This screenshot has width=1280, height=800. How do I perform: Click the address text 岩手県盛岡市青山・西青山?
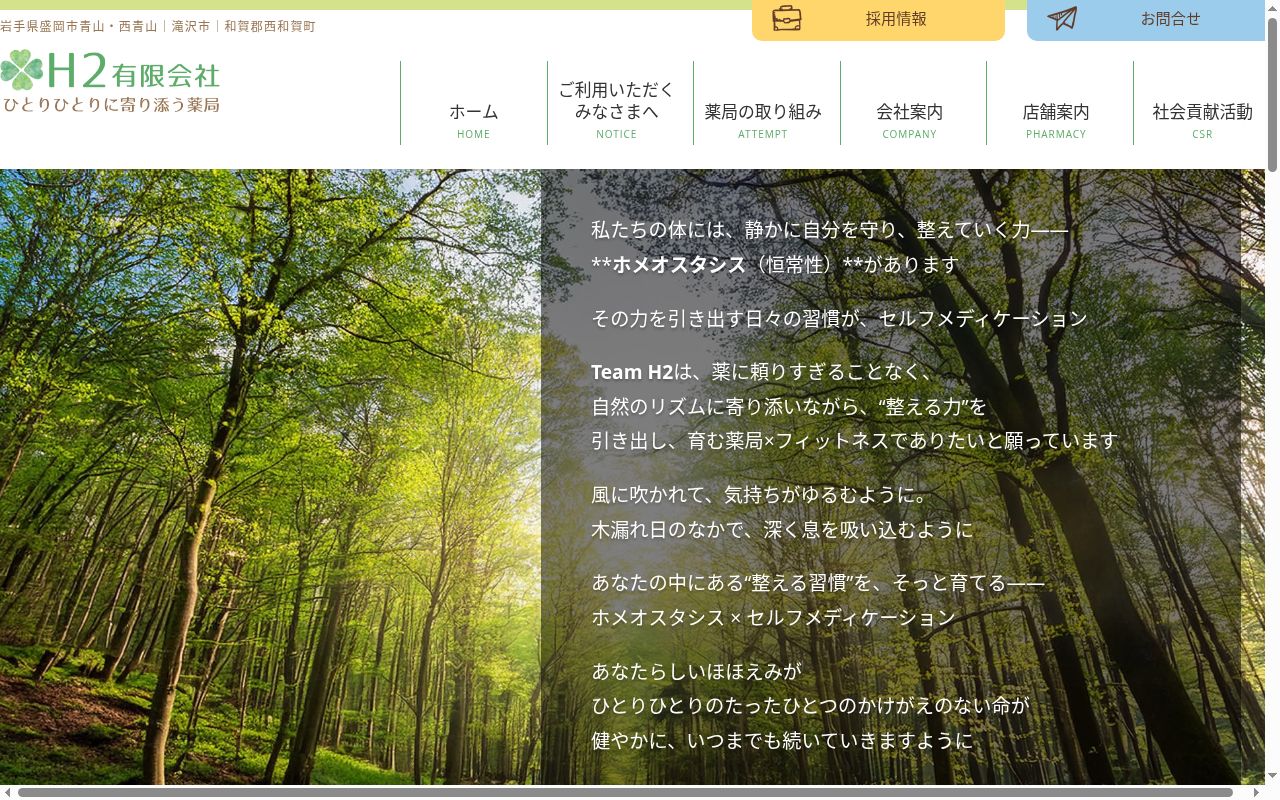(79, 26)
